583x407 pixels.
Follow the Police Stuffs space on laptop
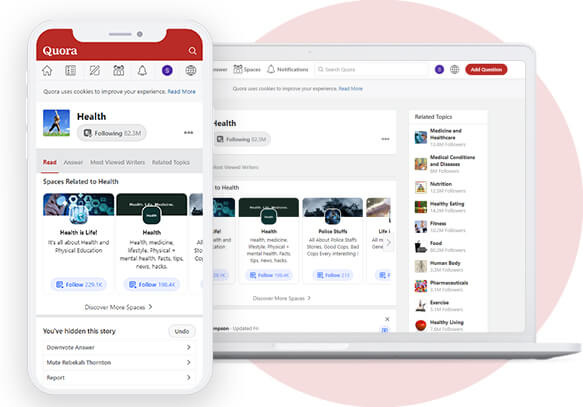point(333,275)
